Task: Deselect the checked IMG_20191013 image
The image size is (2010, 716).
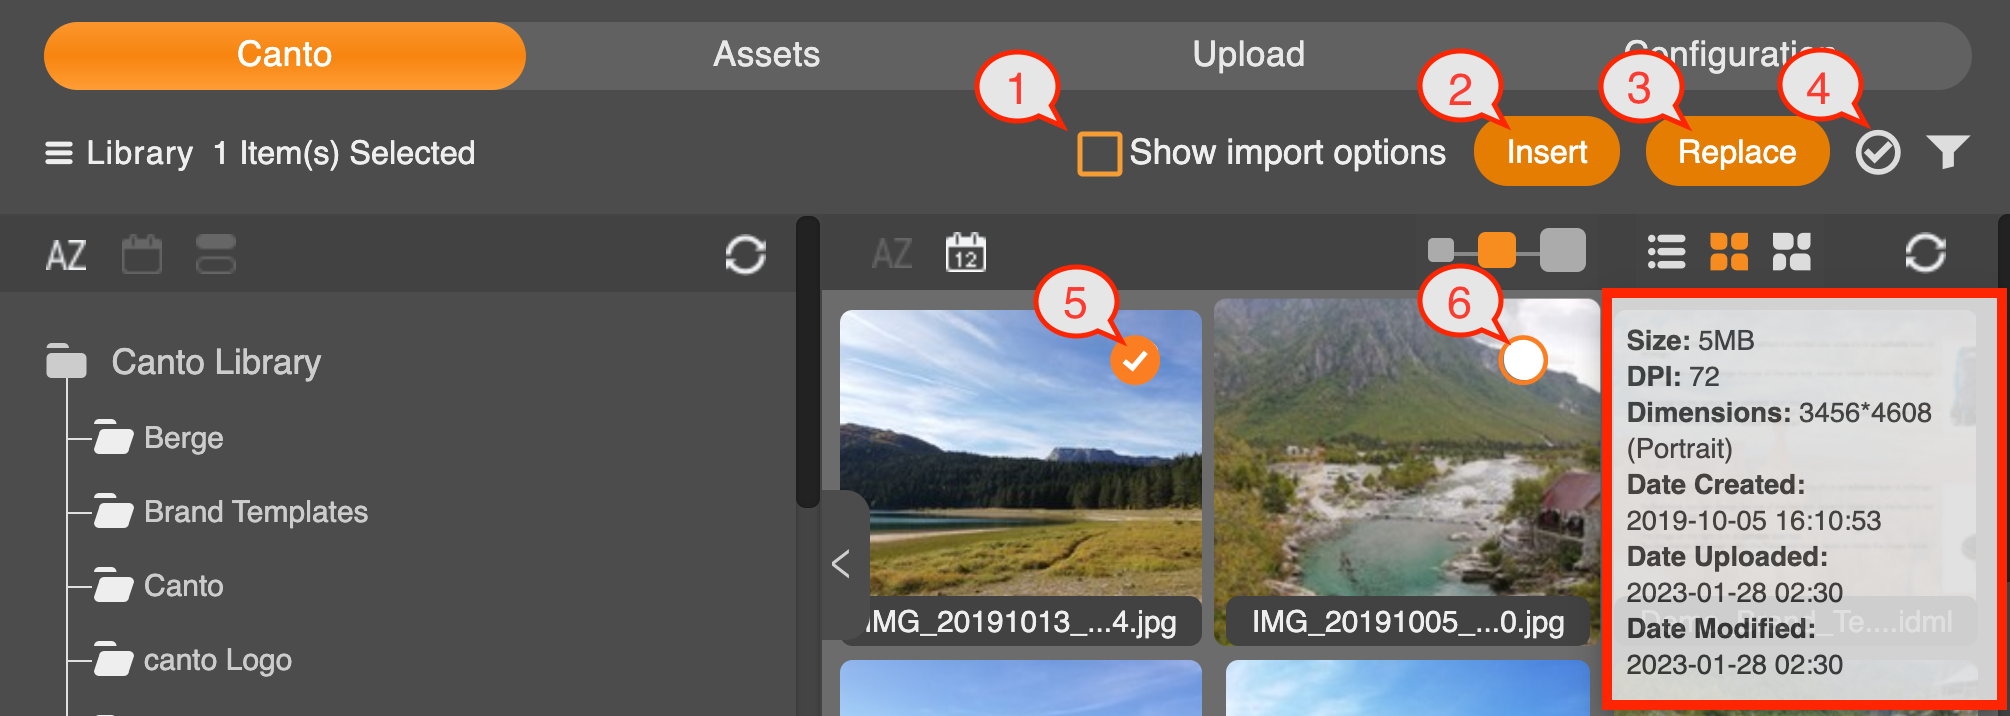Action: [x=1135, y=360]
